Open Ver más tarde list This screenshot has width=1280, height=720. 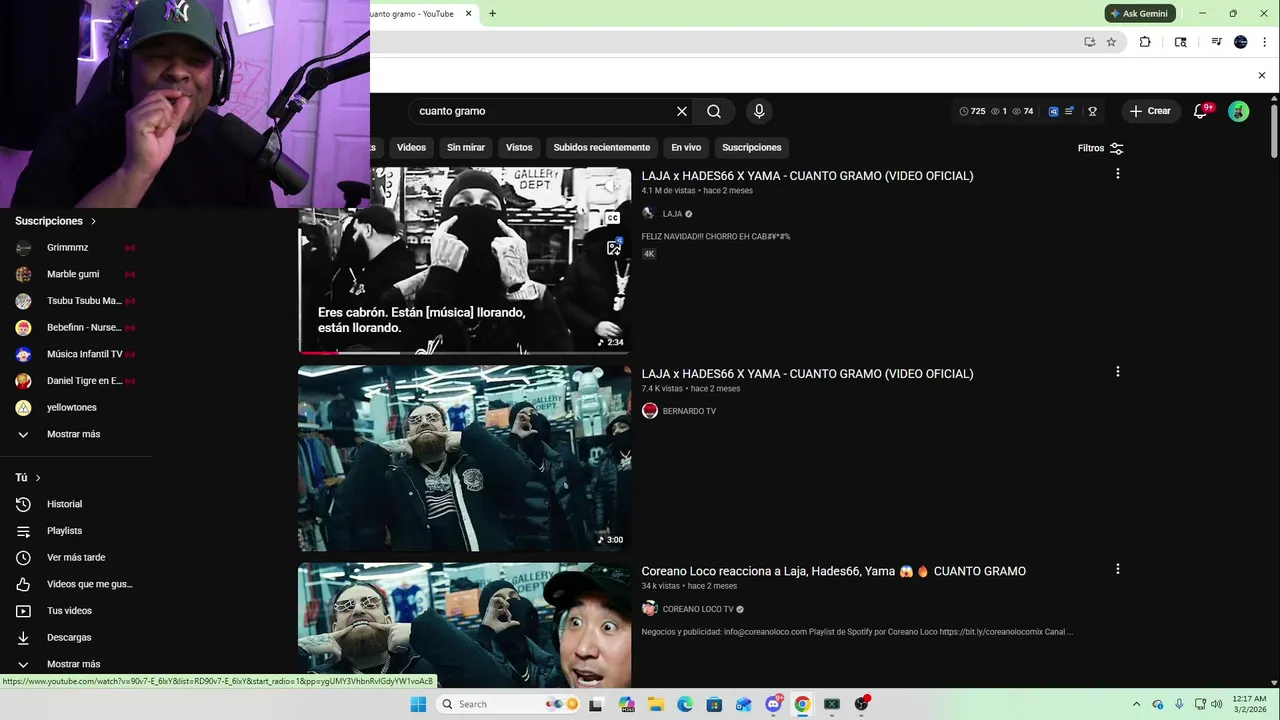point(75,557)
